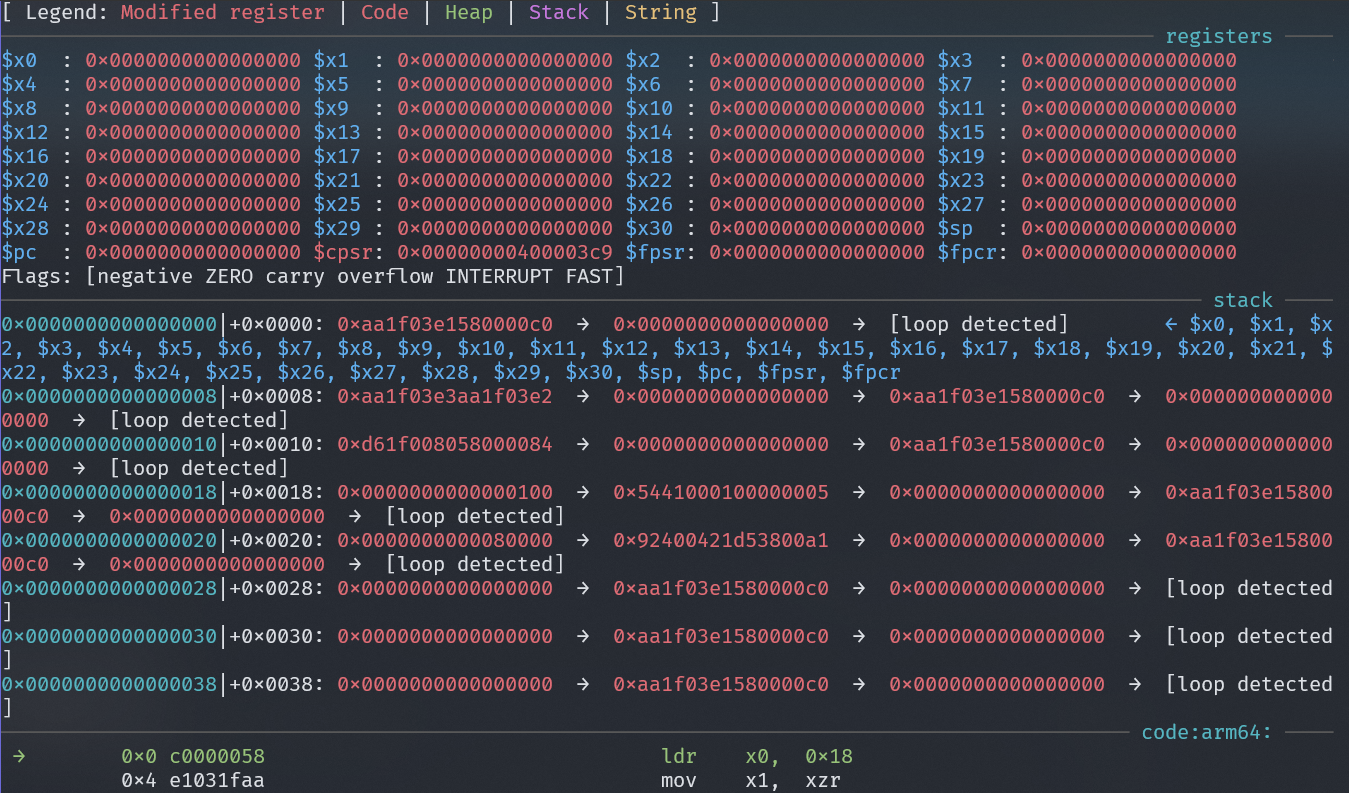Image resolution: width=1349 pixels, height=793 pixels.
Task: Select Stack in the legend bar
Action: pos(558,12)
